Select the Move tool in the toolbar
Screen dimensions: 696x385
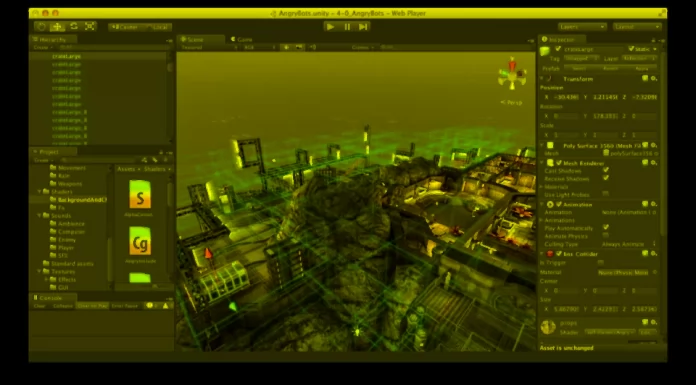[57, 27]
